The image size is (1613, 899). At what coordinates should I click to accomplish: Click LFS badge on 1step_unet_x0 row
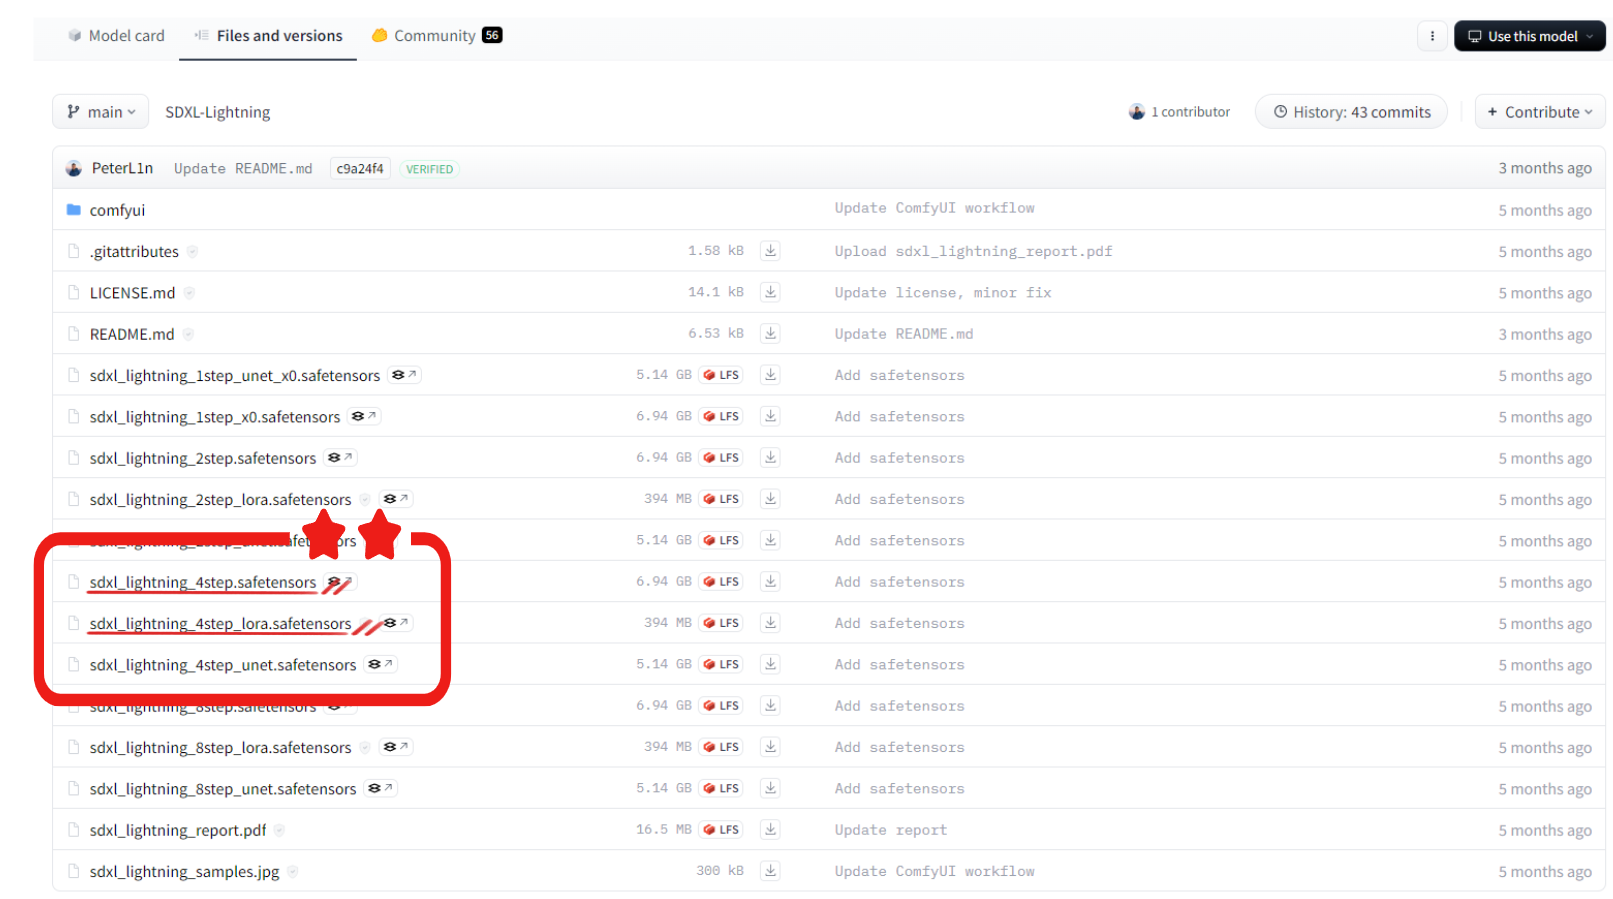coord(721,375)
